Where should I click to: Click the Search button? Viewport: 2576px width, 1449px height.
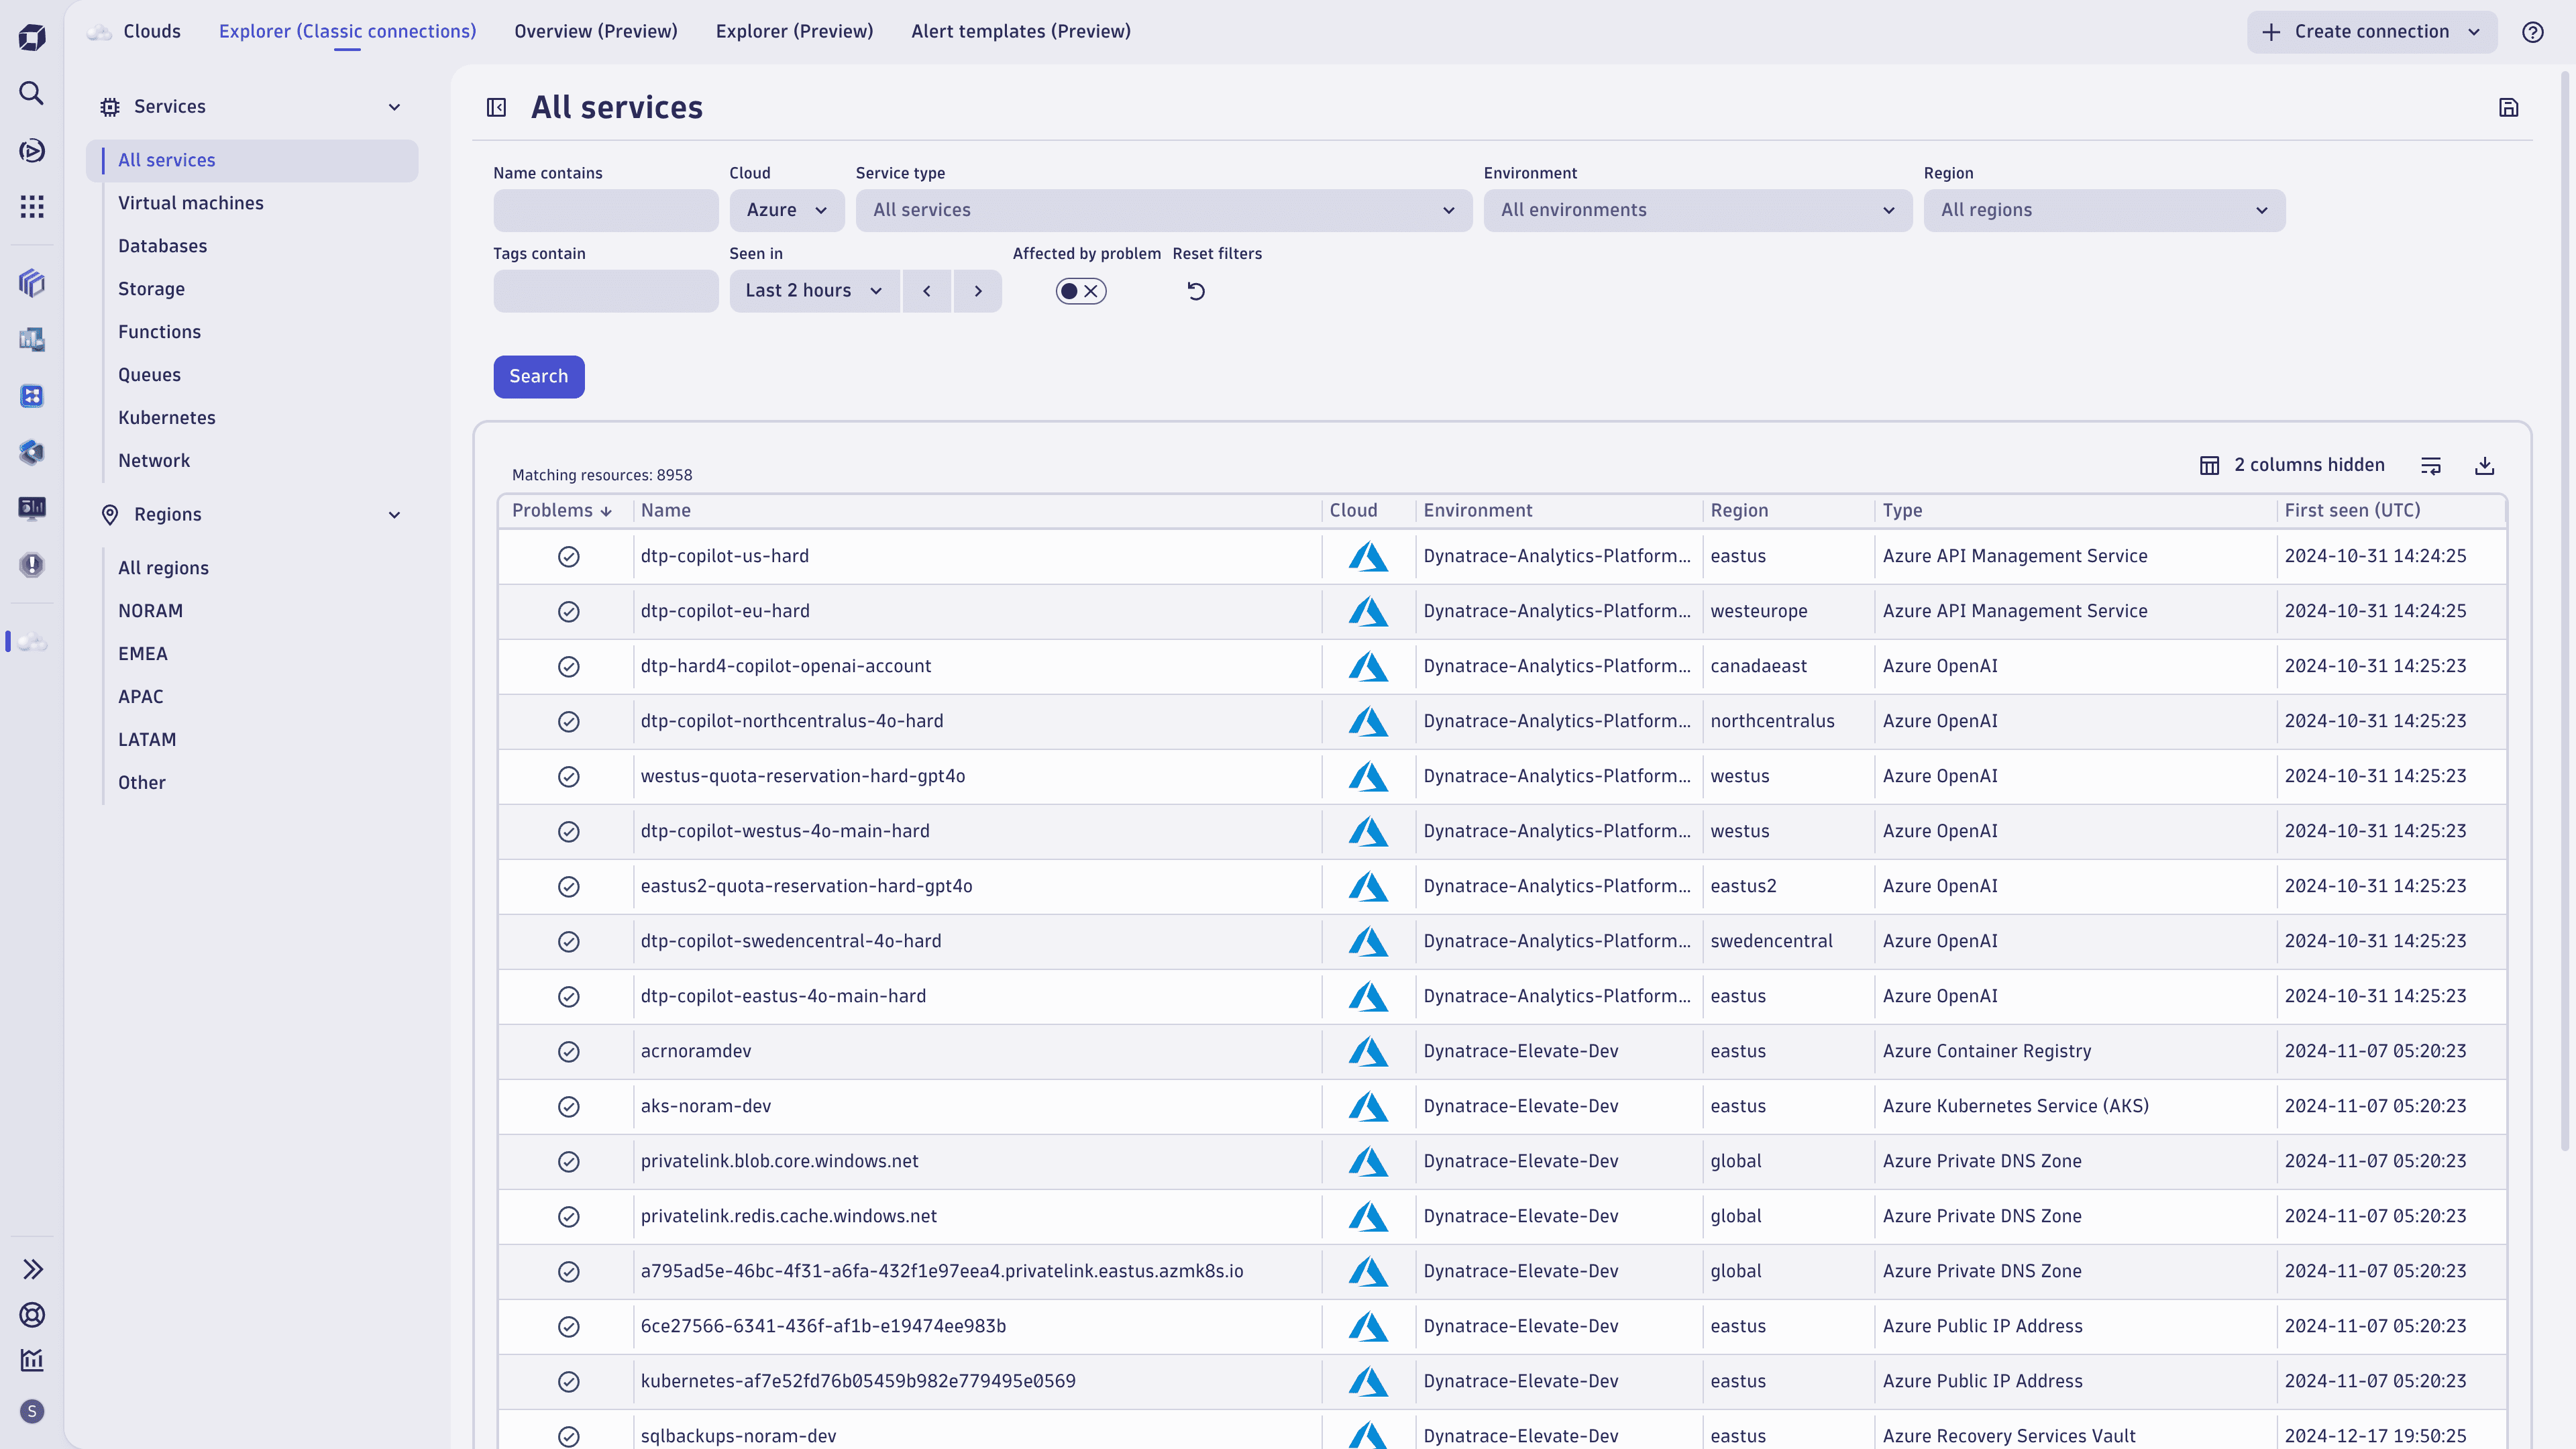pyautogui.click(x=539, y=377)
